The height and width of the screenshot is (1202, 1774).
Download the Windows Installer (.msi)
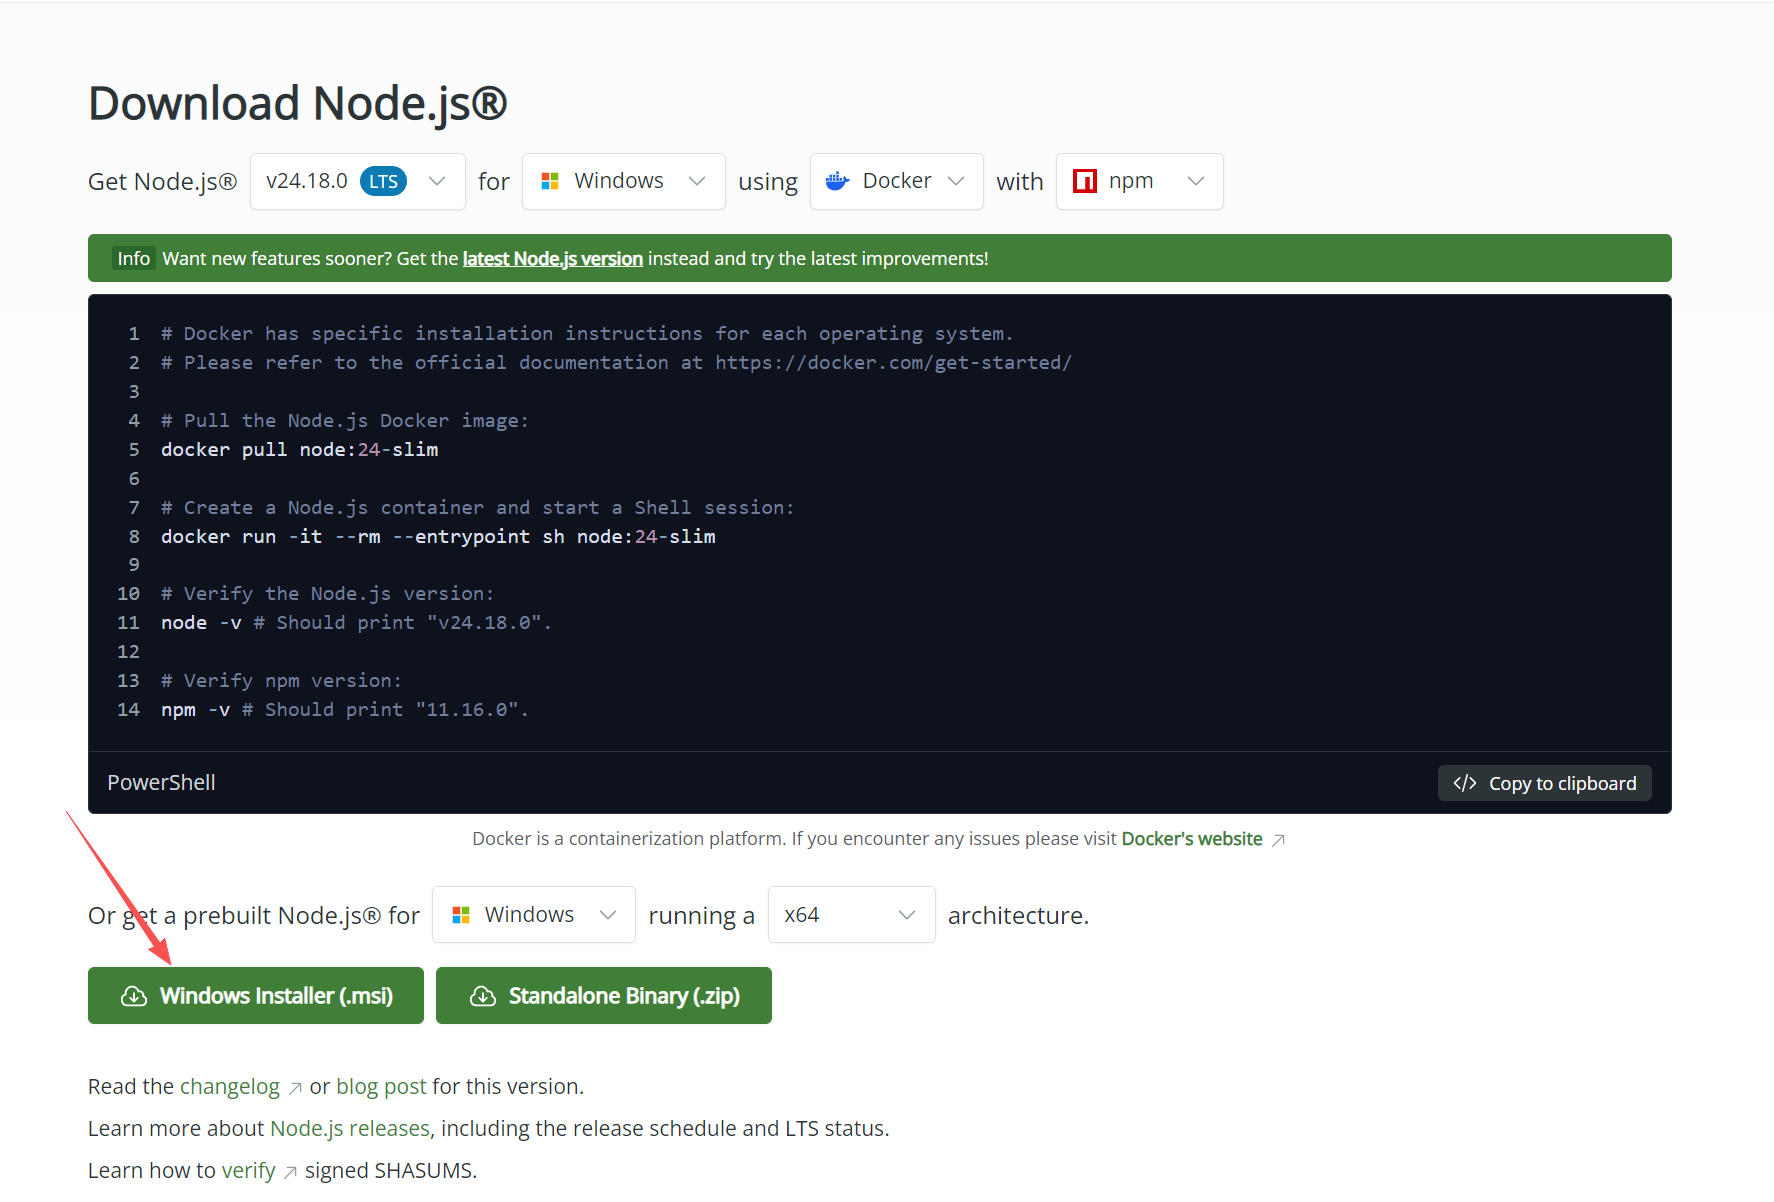[x=256, y=995]
